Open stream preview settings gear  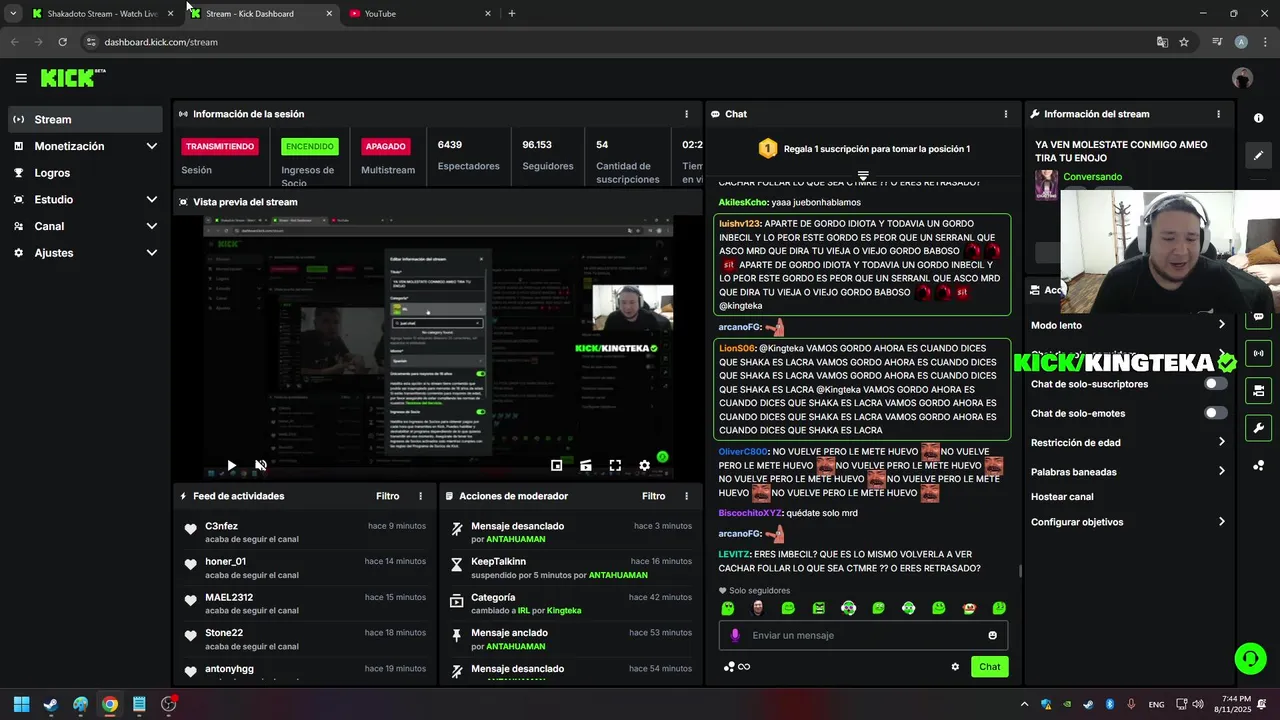644,465
